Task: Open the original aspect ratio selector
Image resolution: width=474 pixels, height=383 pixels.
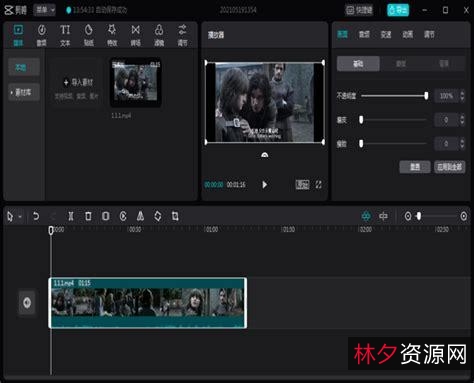Action: (x=302, y=185)
